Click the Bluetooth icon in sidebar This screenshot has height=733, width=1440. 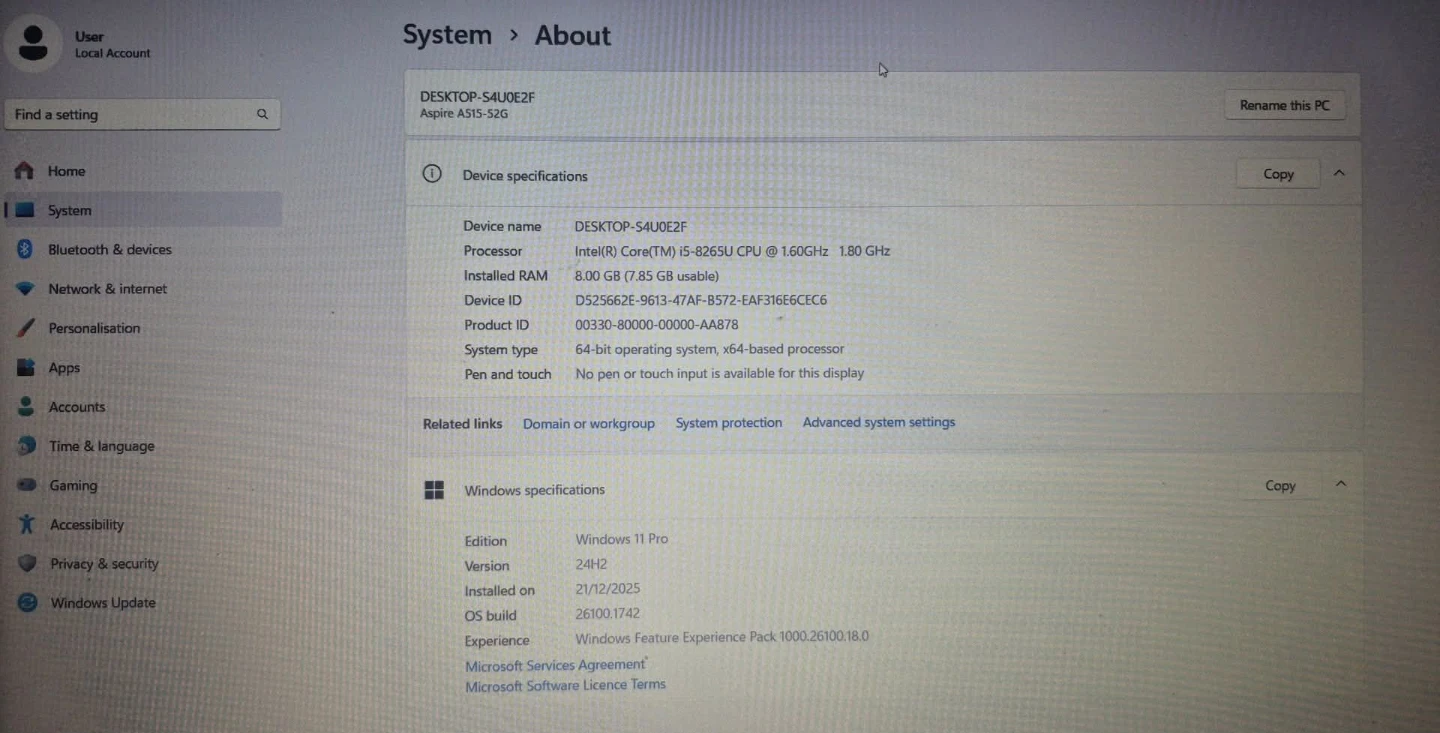pos(26,249)
